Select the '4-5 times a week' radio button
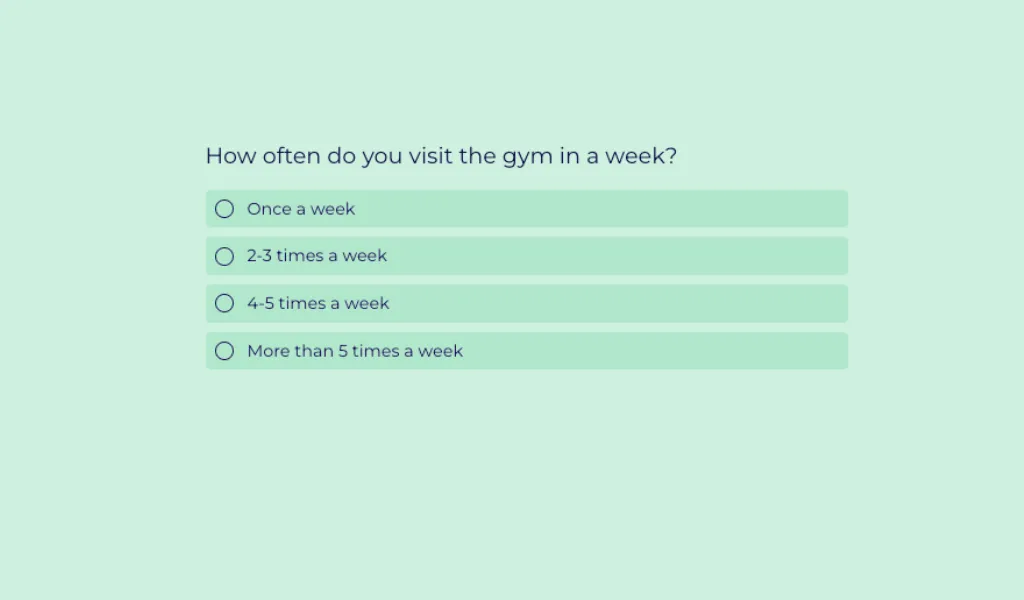Image resolution: width=1024 pixels, height=600 pixels. tap(225, 303)
